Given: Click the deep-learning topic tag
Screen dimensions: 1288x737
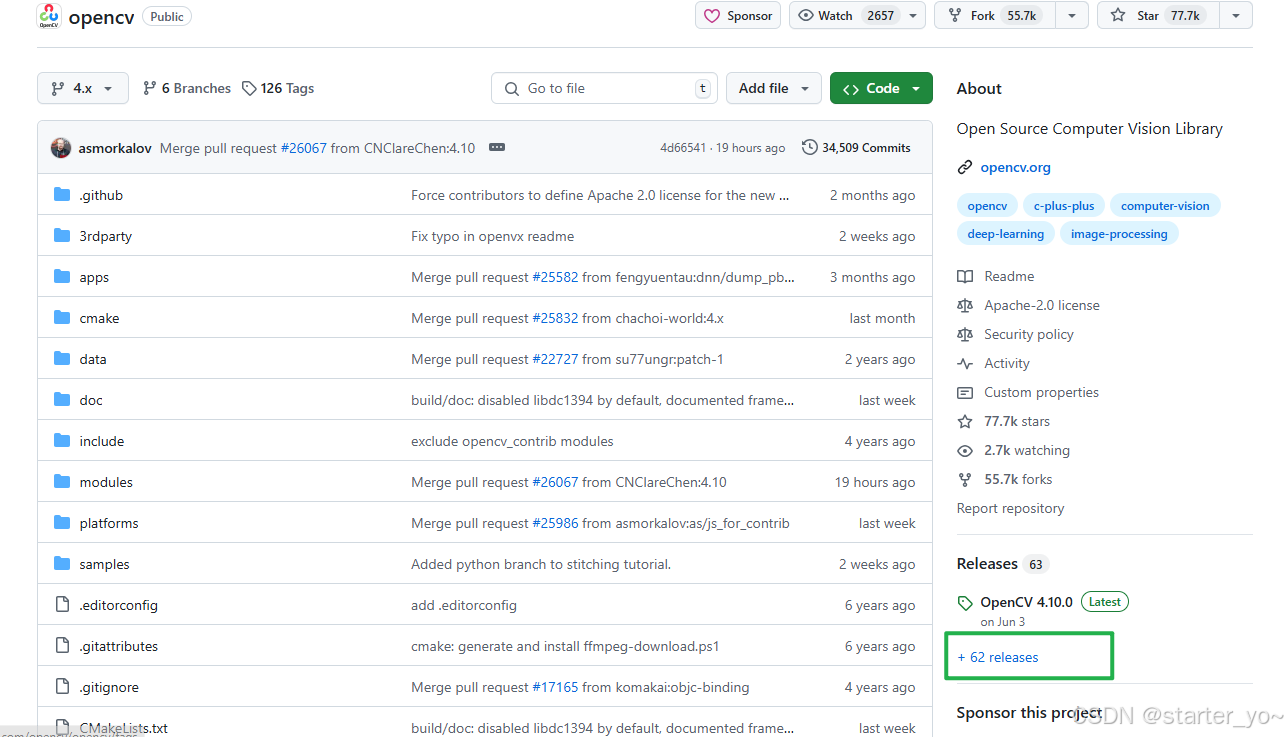Looking at the screenshot, I should pyautogui.click(x=1006, y=234).
